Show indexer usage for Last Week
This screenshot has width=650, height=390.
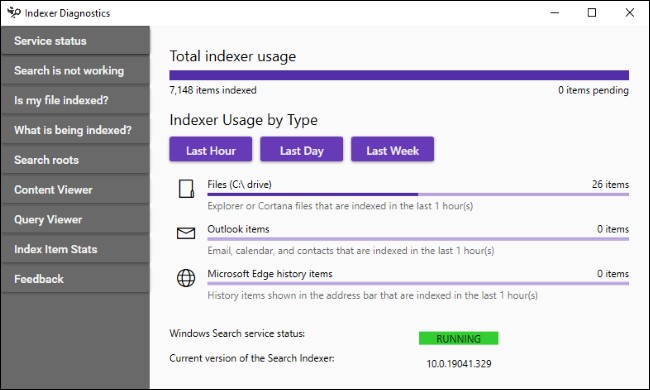click(x=393, y=149)
